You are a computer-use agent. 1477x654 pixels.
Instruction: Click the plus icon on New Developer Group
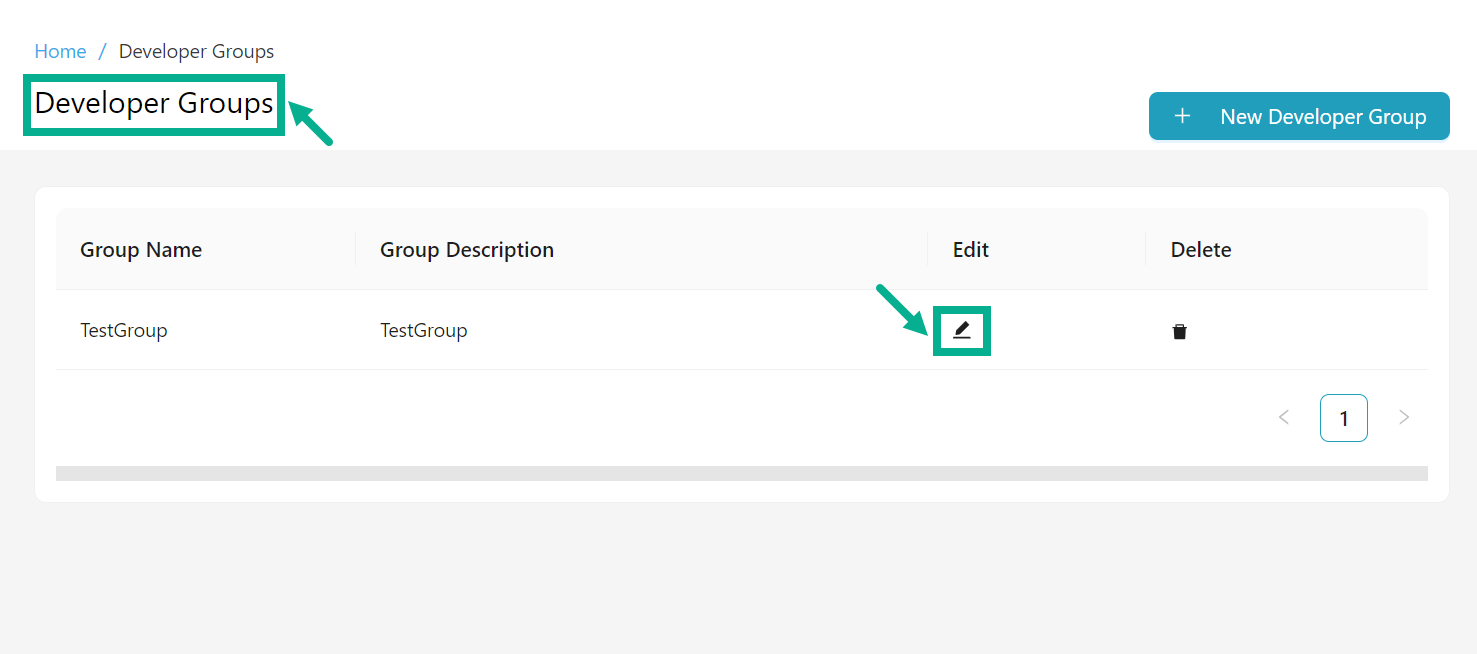(x=1183, y=116)
